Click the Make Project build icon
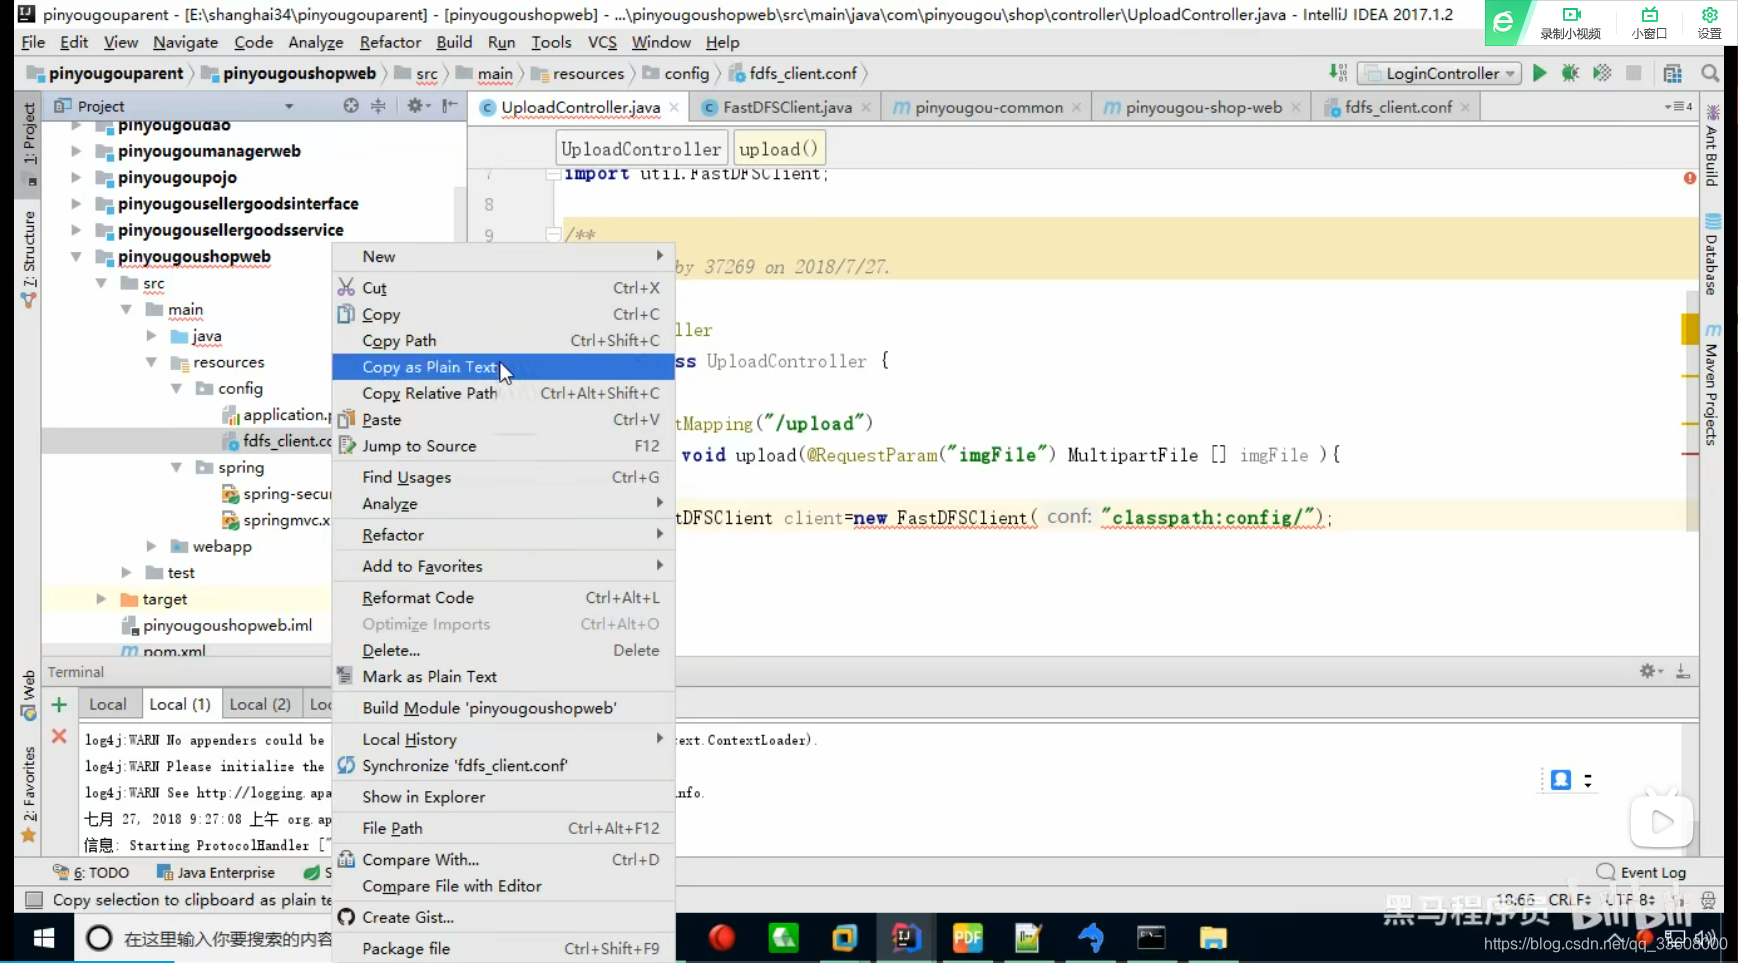 (x=1338, y=73)
